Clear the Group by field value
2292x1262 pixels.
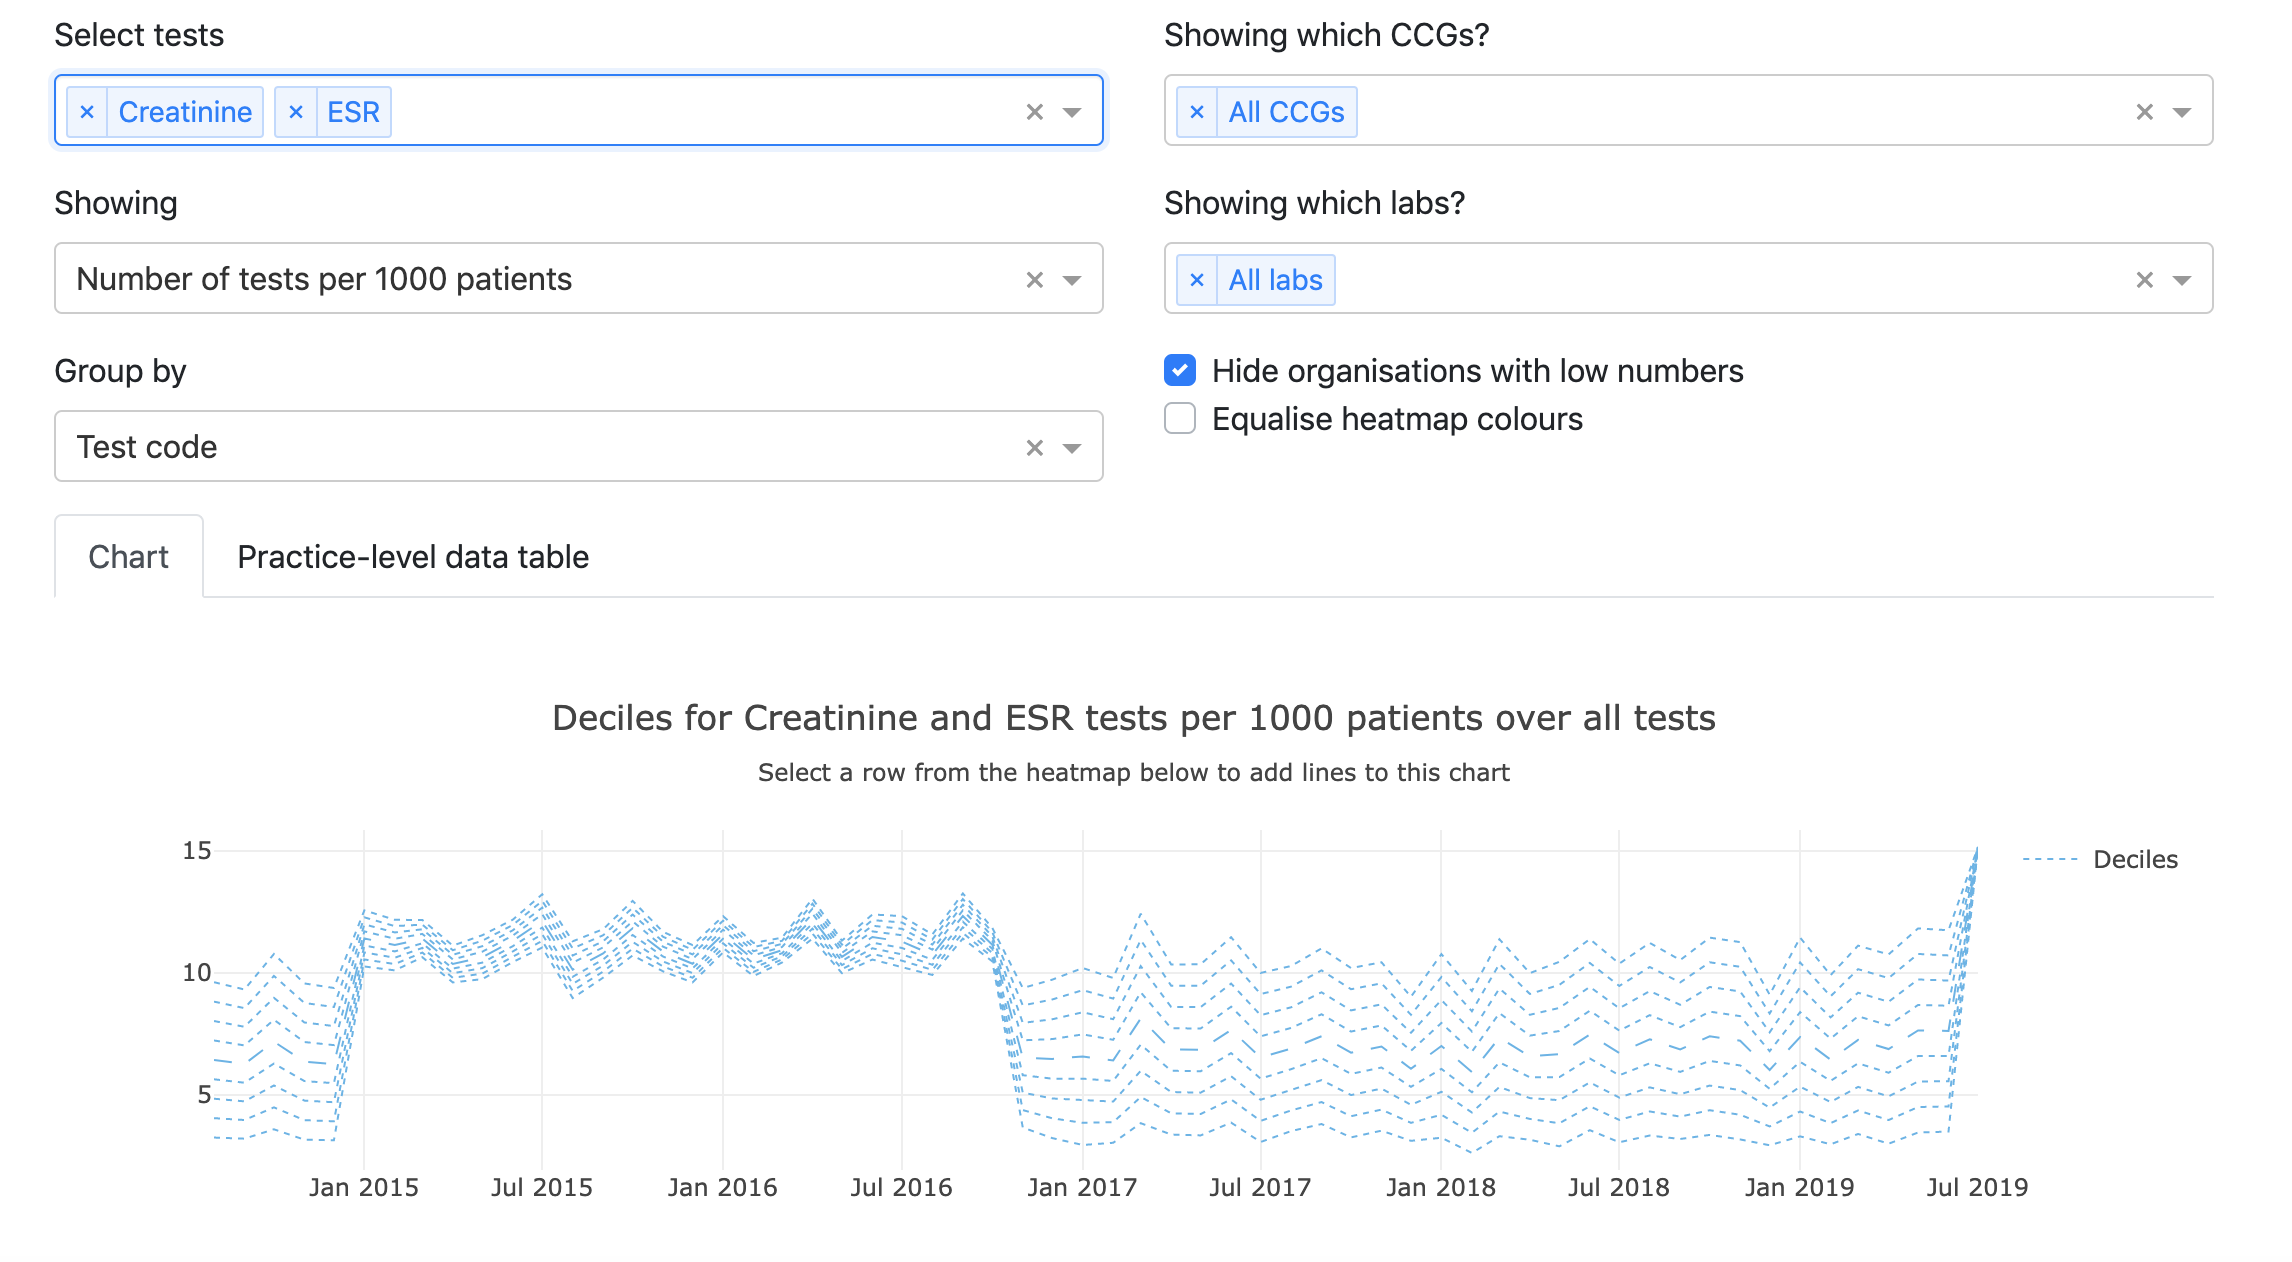click(x=1035, y=448)
